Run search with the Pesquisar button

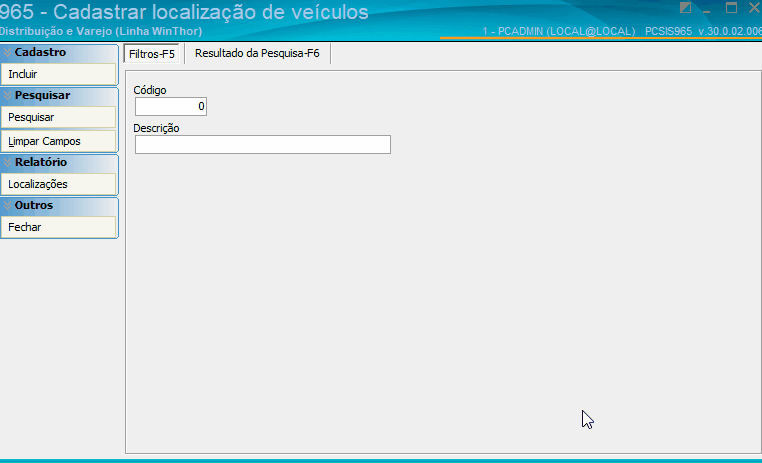pos(58,118)
